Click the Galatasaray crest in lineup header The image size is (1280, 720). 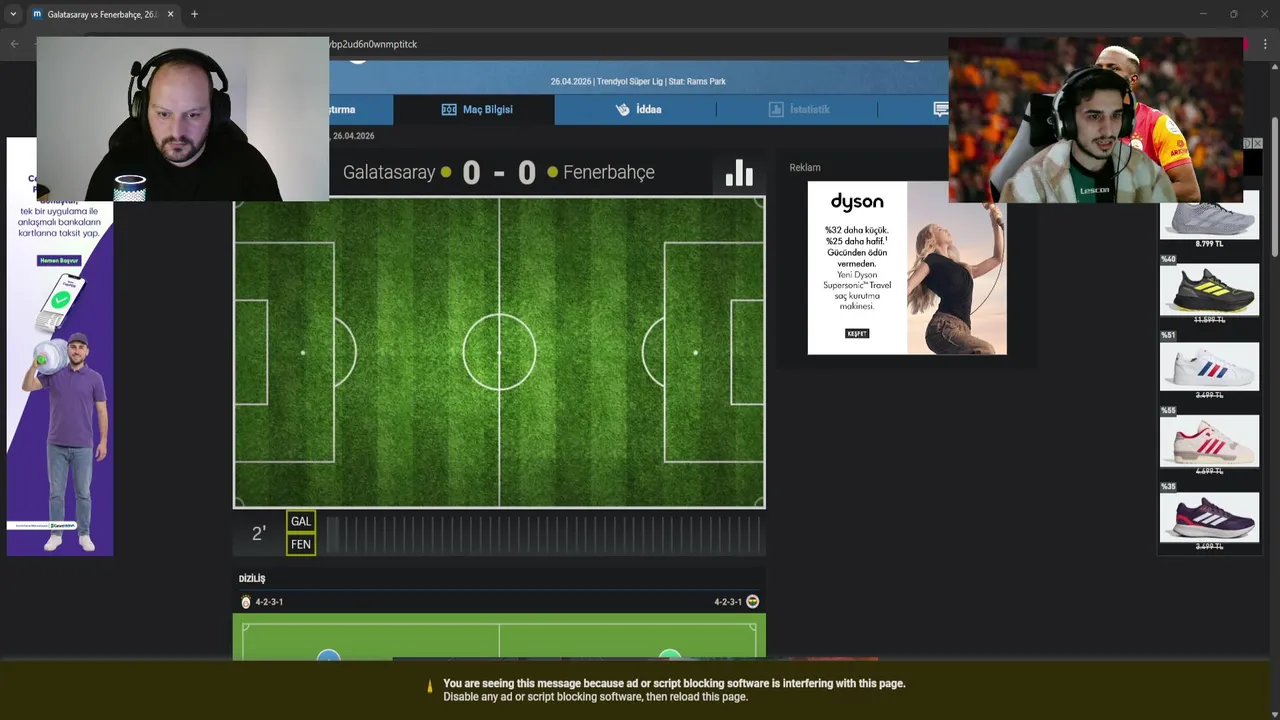tap(246, 602)
